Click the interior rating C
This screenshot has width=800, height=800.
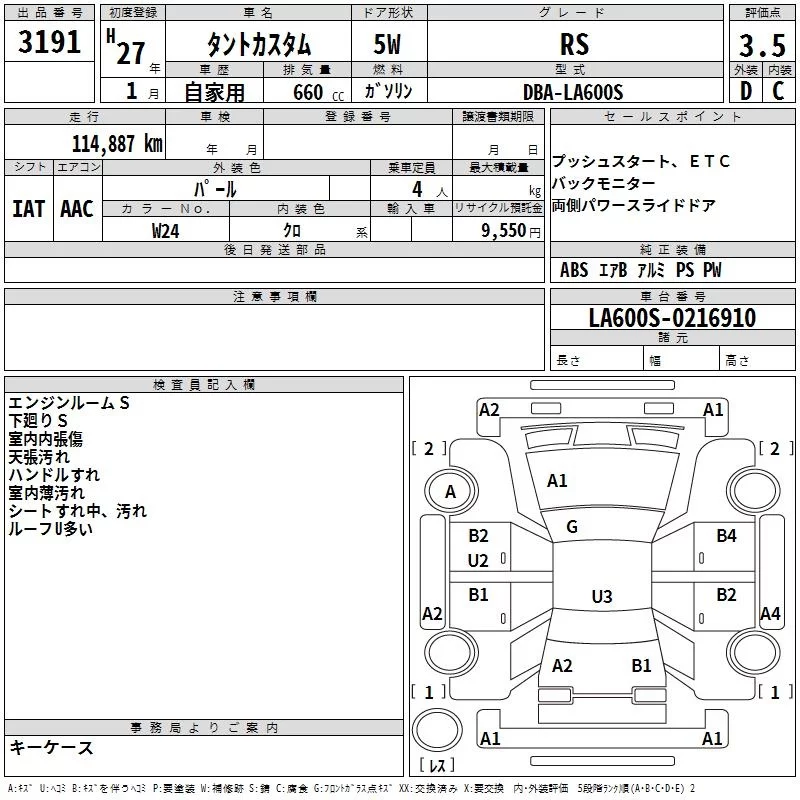click(x=778, y=91)
